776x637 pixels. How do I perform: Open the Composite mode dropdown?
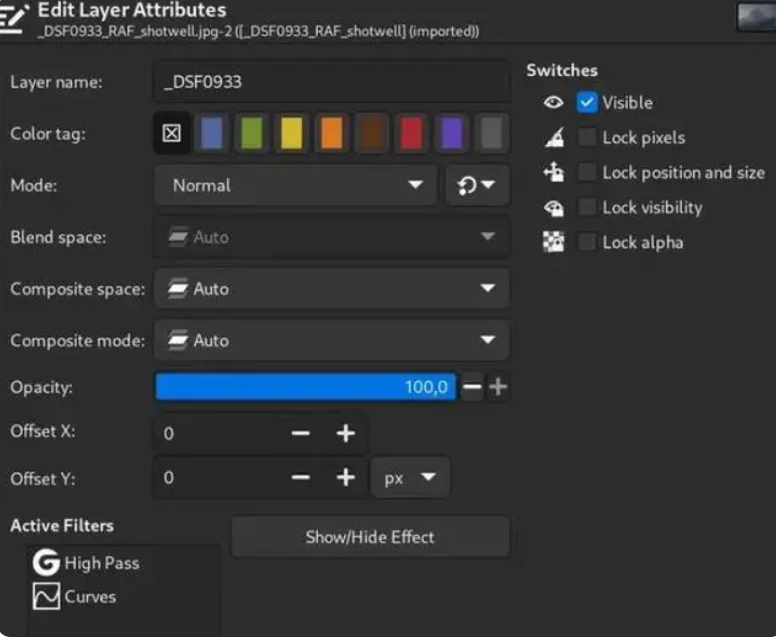pyautogui.click(x=332, y=340)
